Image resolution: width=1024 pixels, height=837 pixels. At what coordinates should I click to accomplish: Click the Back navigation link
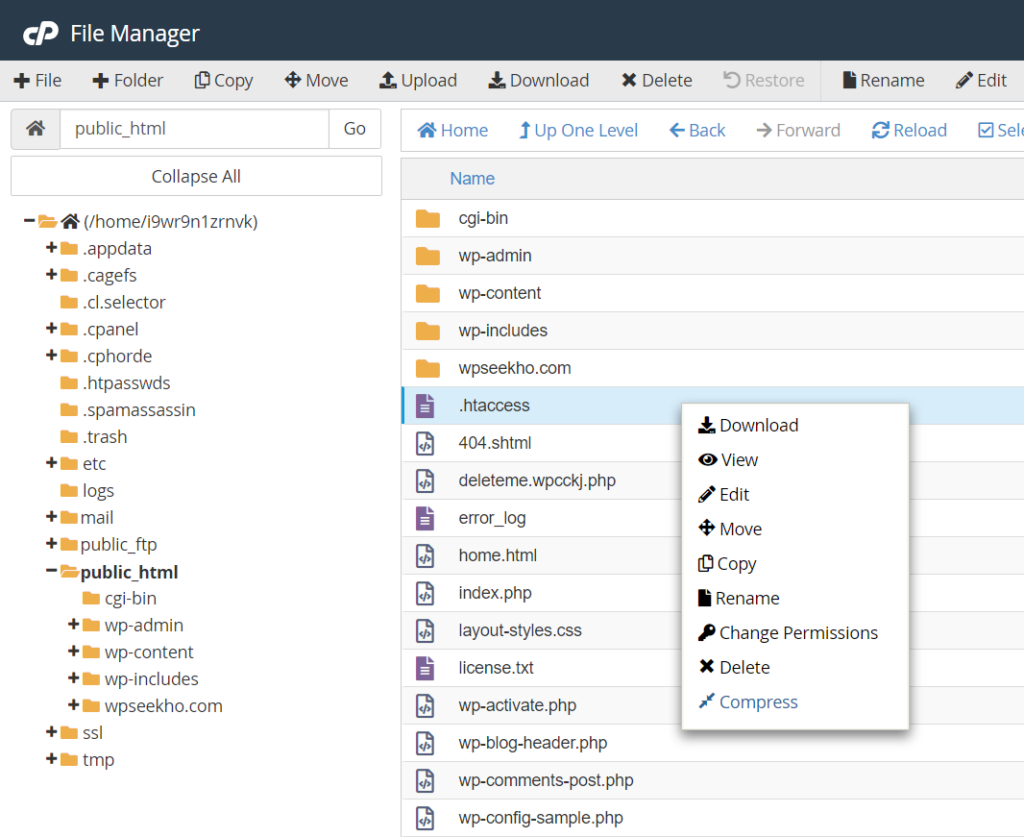pos(697,131)
